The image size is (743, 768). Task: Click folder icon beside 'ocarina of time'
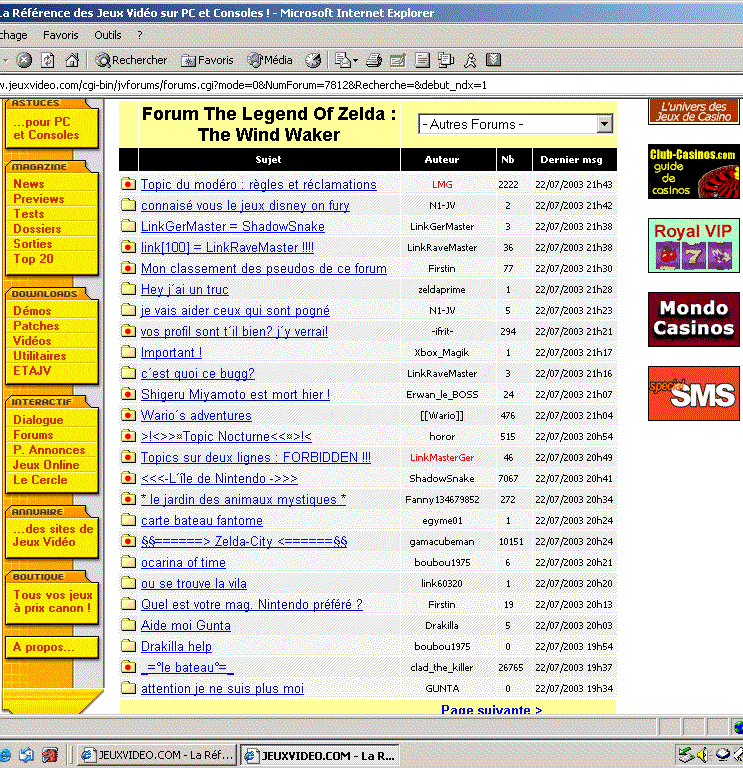point(128,562)
